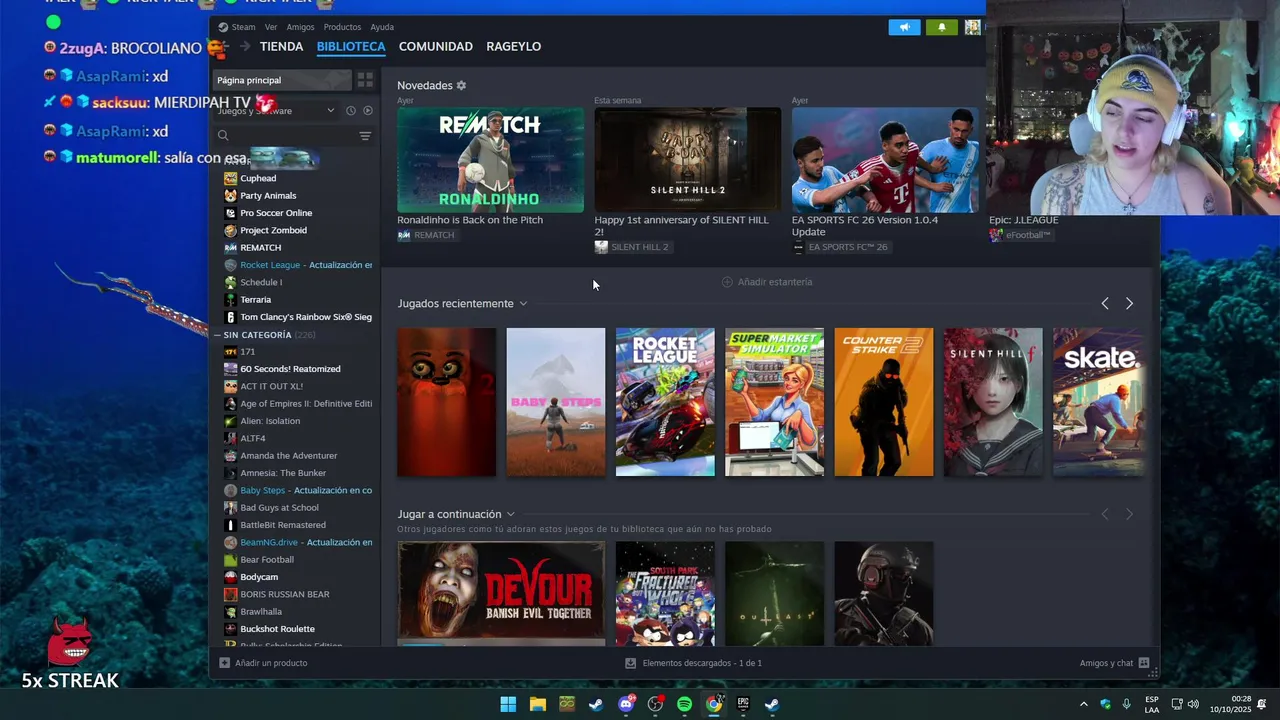Open the South Park Fractured But Whole cover
The width and height of the screenshot is (1280, 720).
pyautogui.click(x=665, y=593)
